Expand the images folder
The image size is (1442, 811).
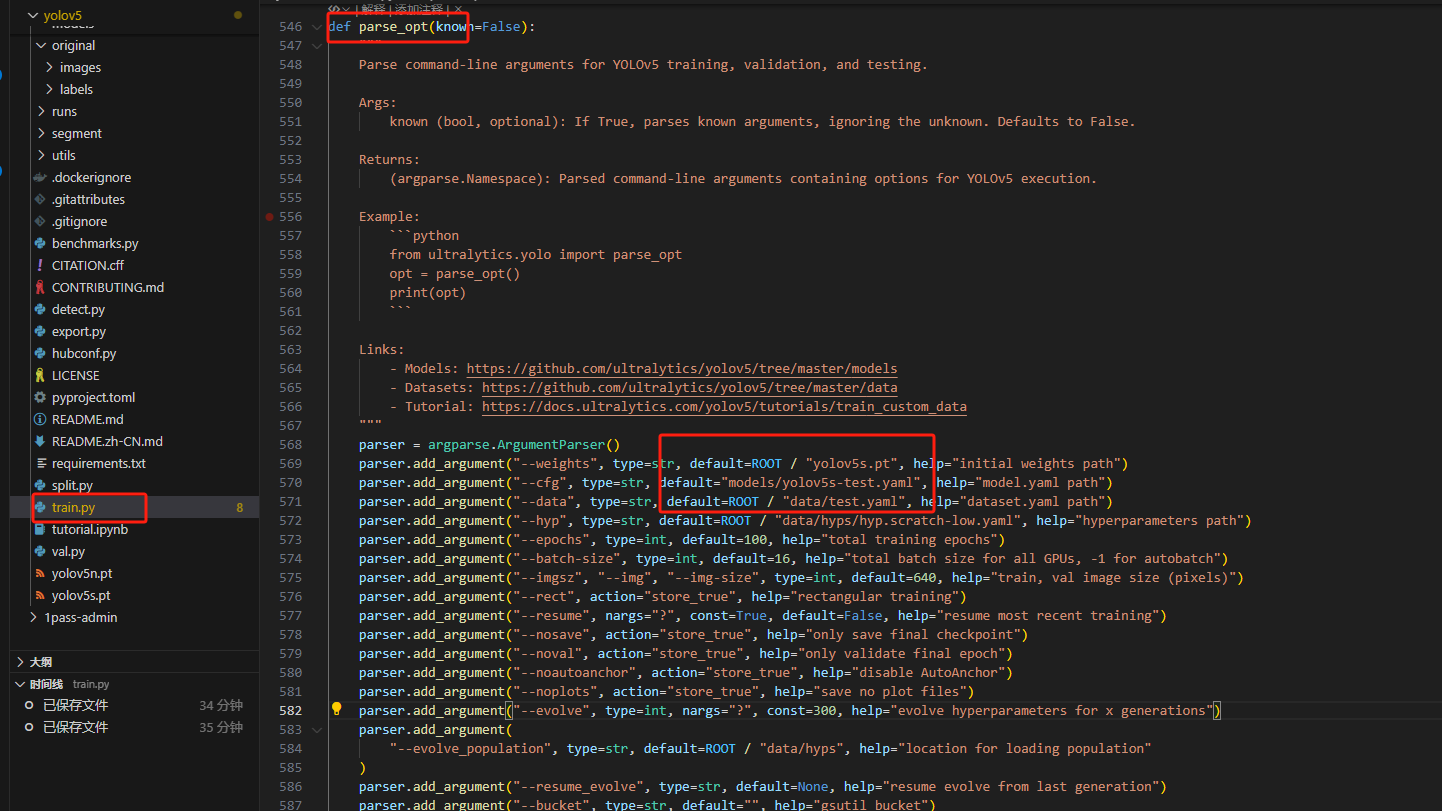coord(50,67)
